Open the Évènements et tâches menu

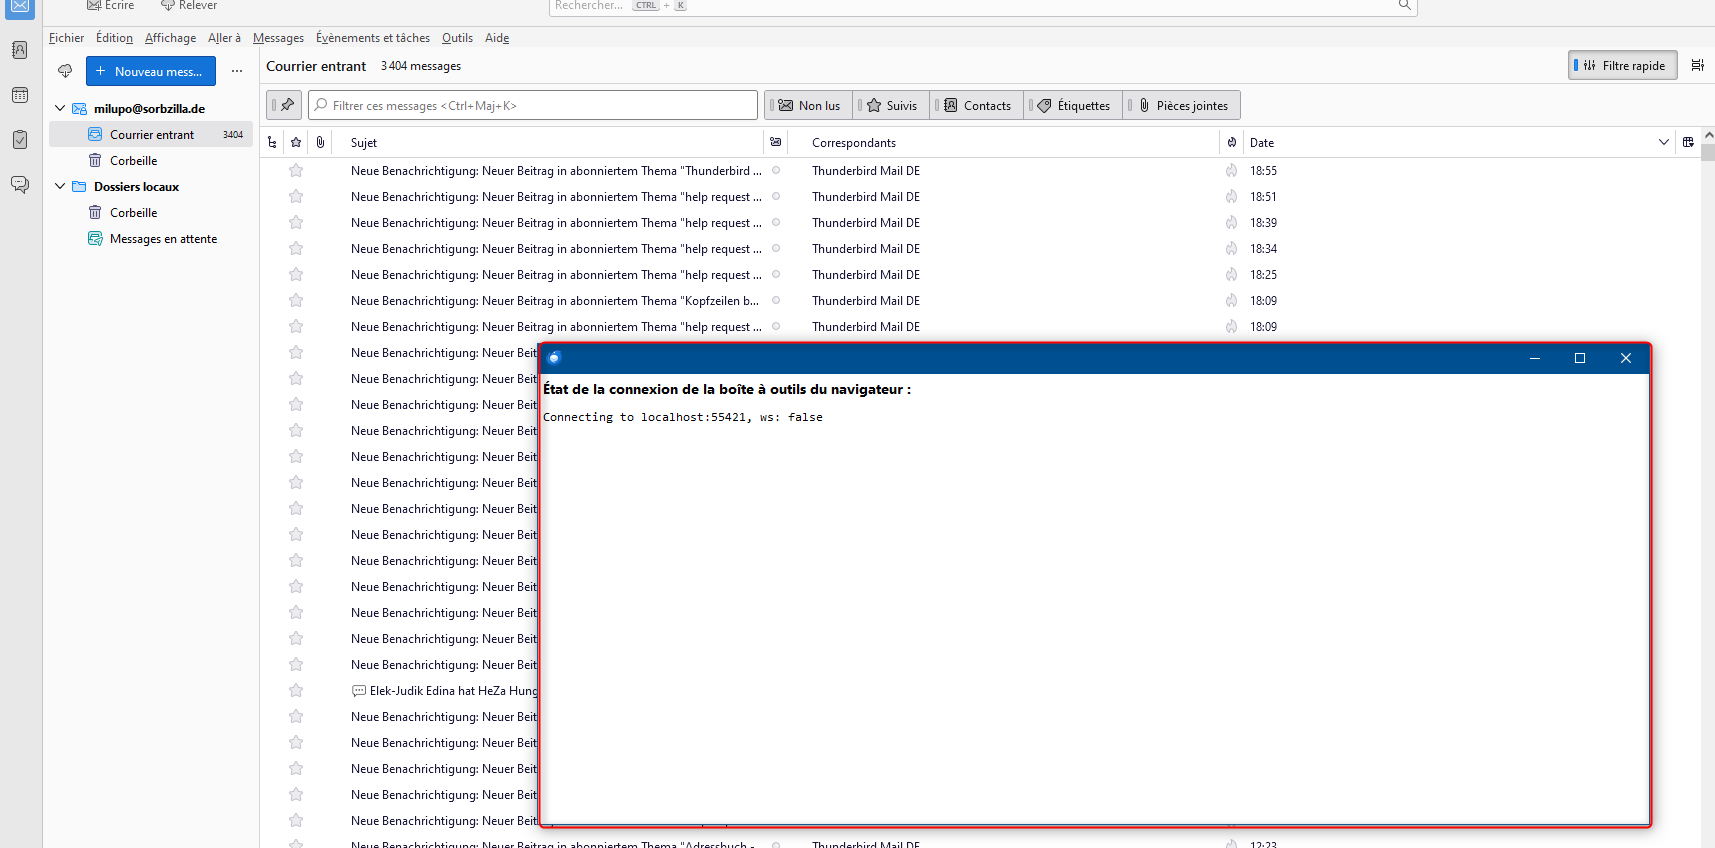pyautogui.click(x=373, y=38)
